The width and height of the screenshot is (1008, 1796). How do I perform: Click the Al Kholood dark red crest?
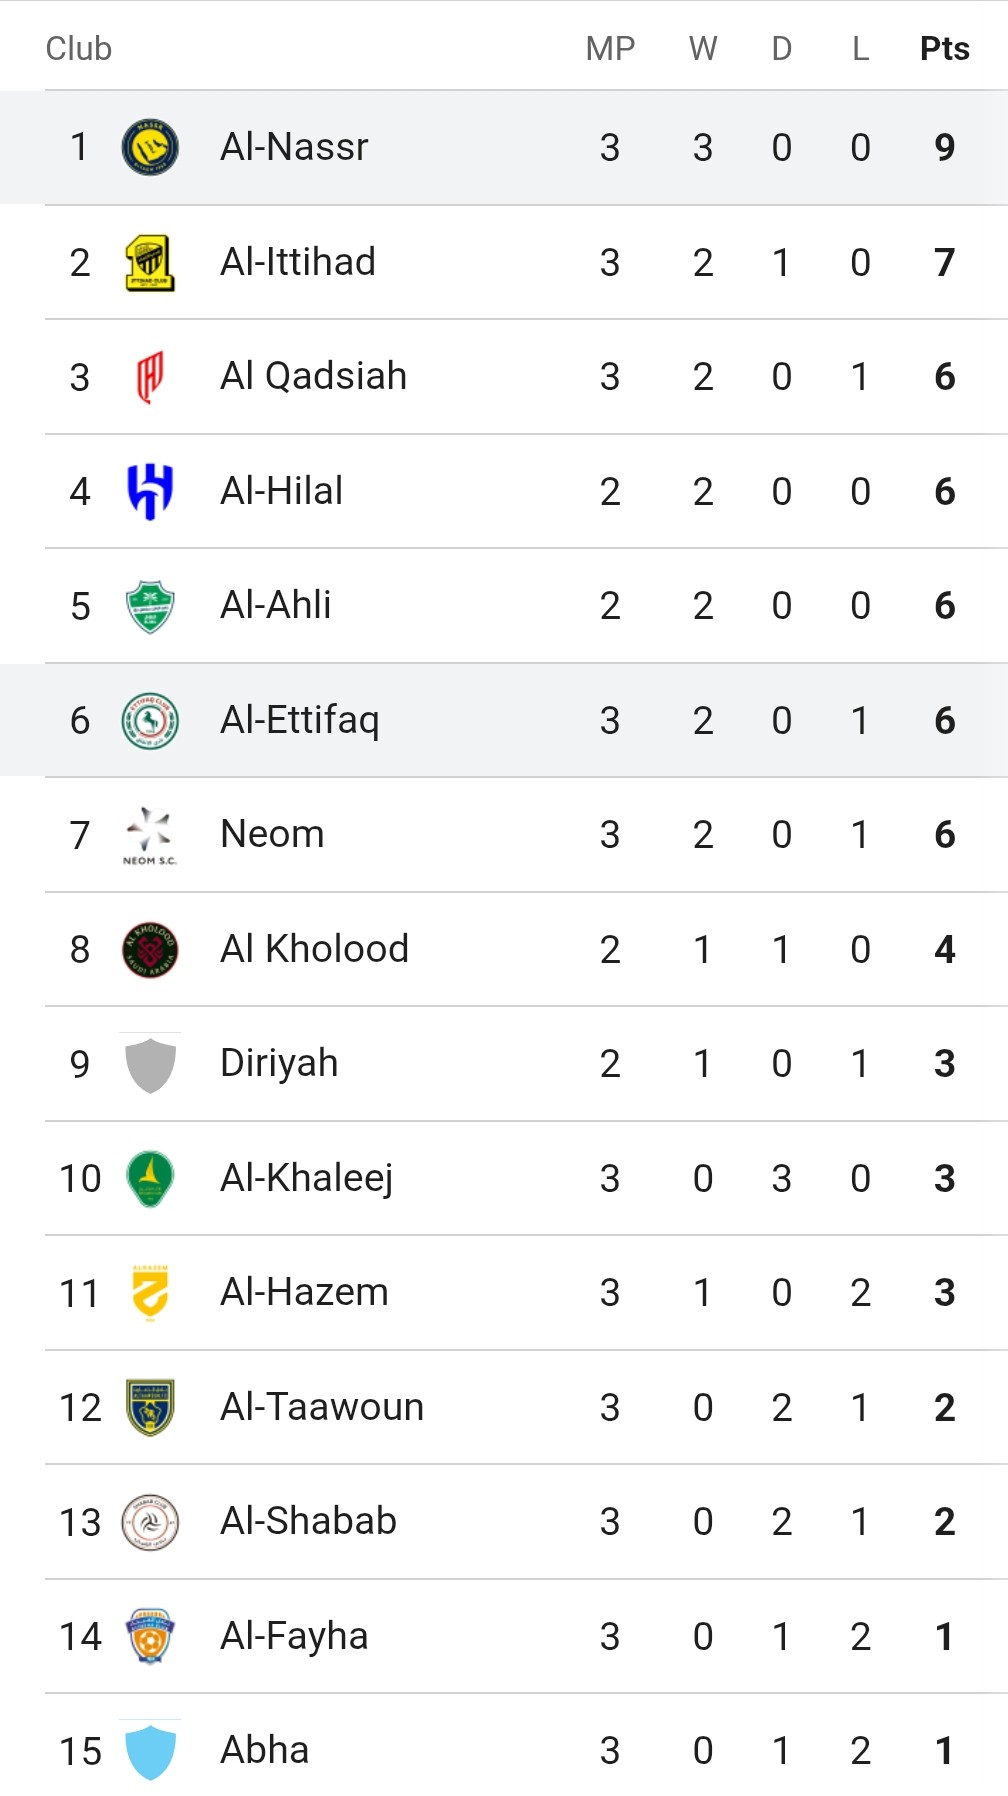click(x=150, y=950)
